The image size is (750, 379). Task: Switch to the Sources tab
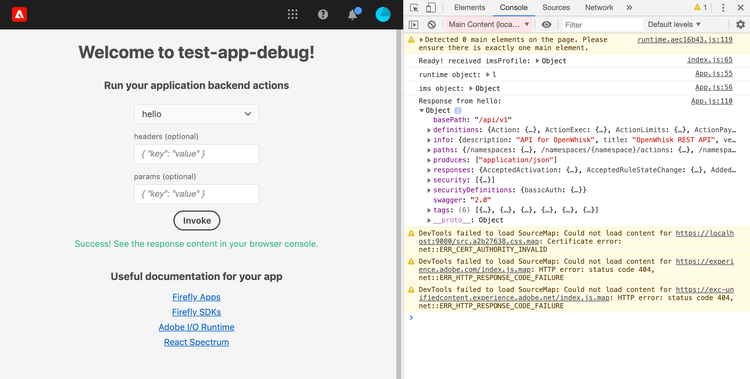coord(556,8)
